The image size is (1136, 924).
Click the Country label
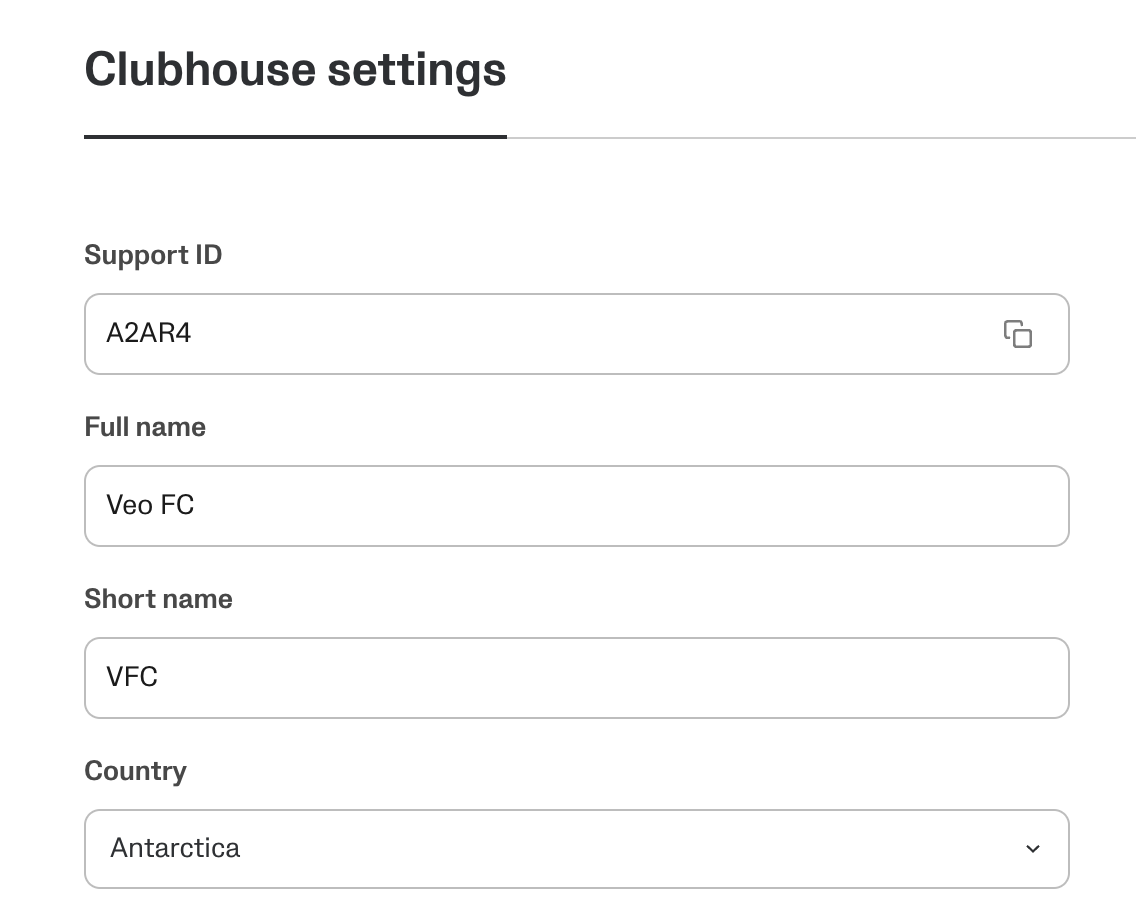pos(135,771)
